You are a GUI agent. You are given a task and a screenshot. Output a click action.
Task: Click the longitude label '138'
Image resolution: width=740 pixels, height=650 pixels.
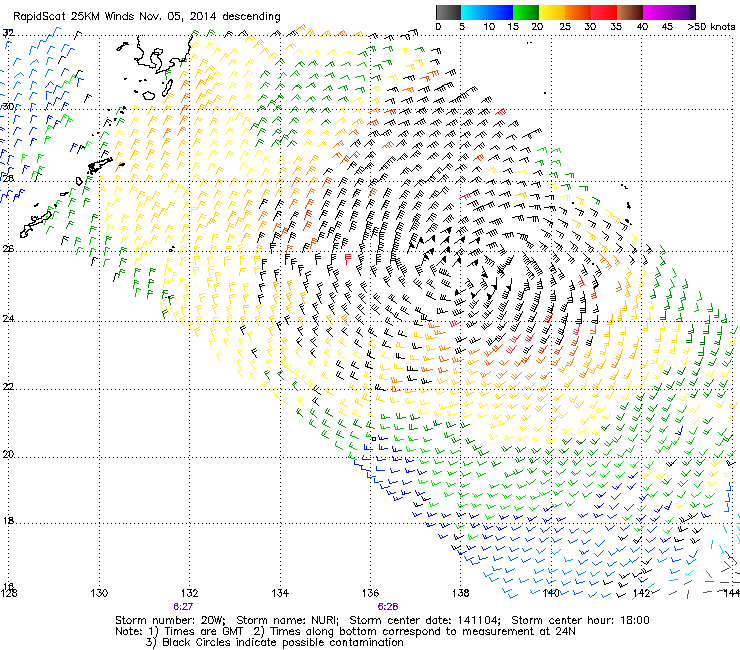tap(461, 593)
